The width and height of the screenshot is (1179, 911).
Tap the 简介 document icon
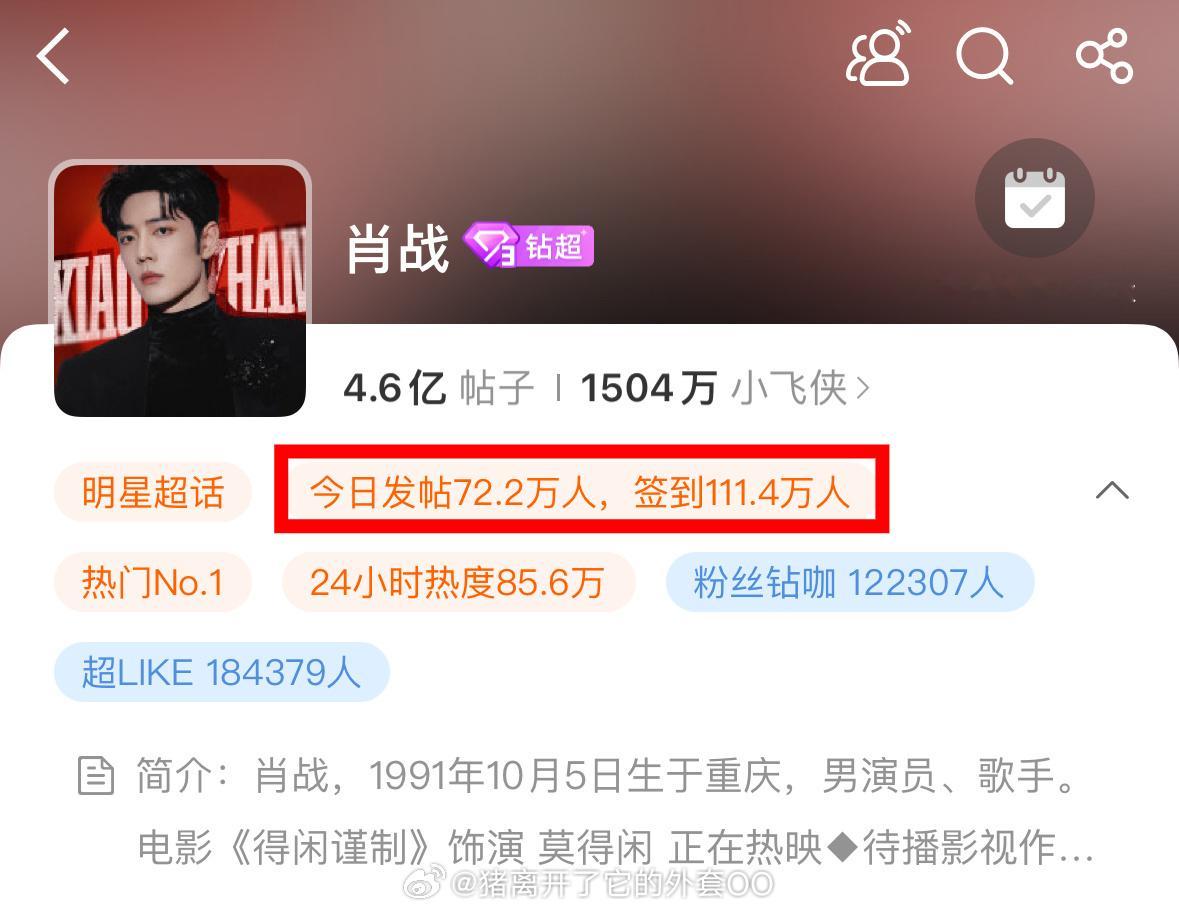click(x=96, y=776)
